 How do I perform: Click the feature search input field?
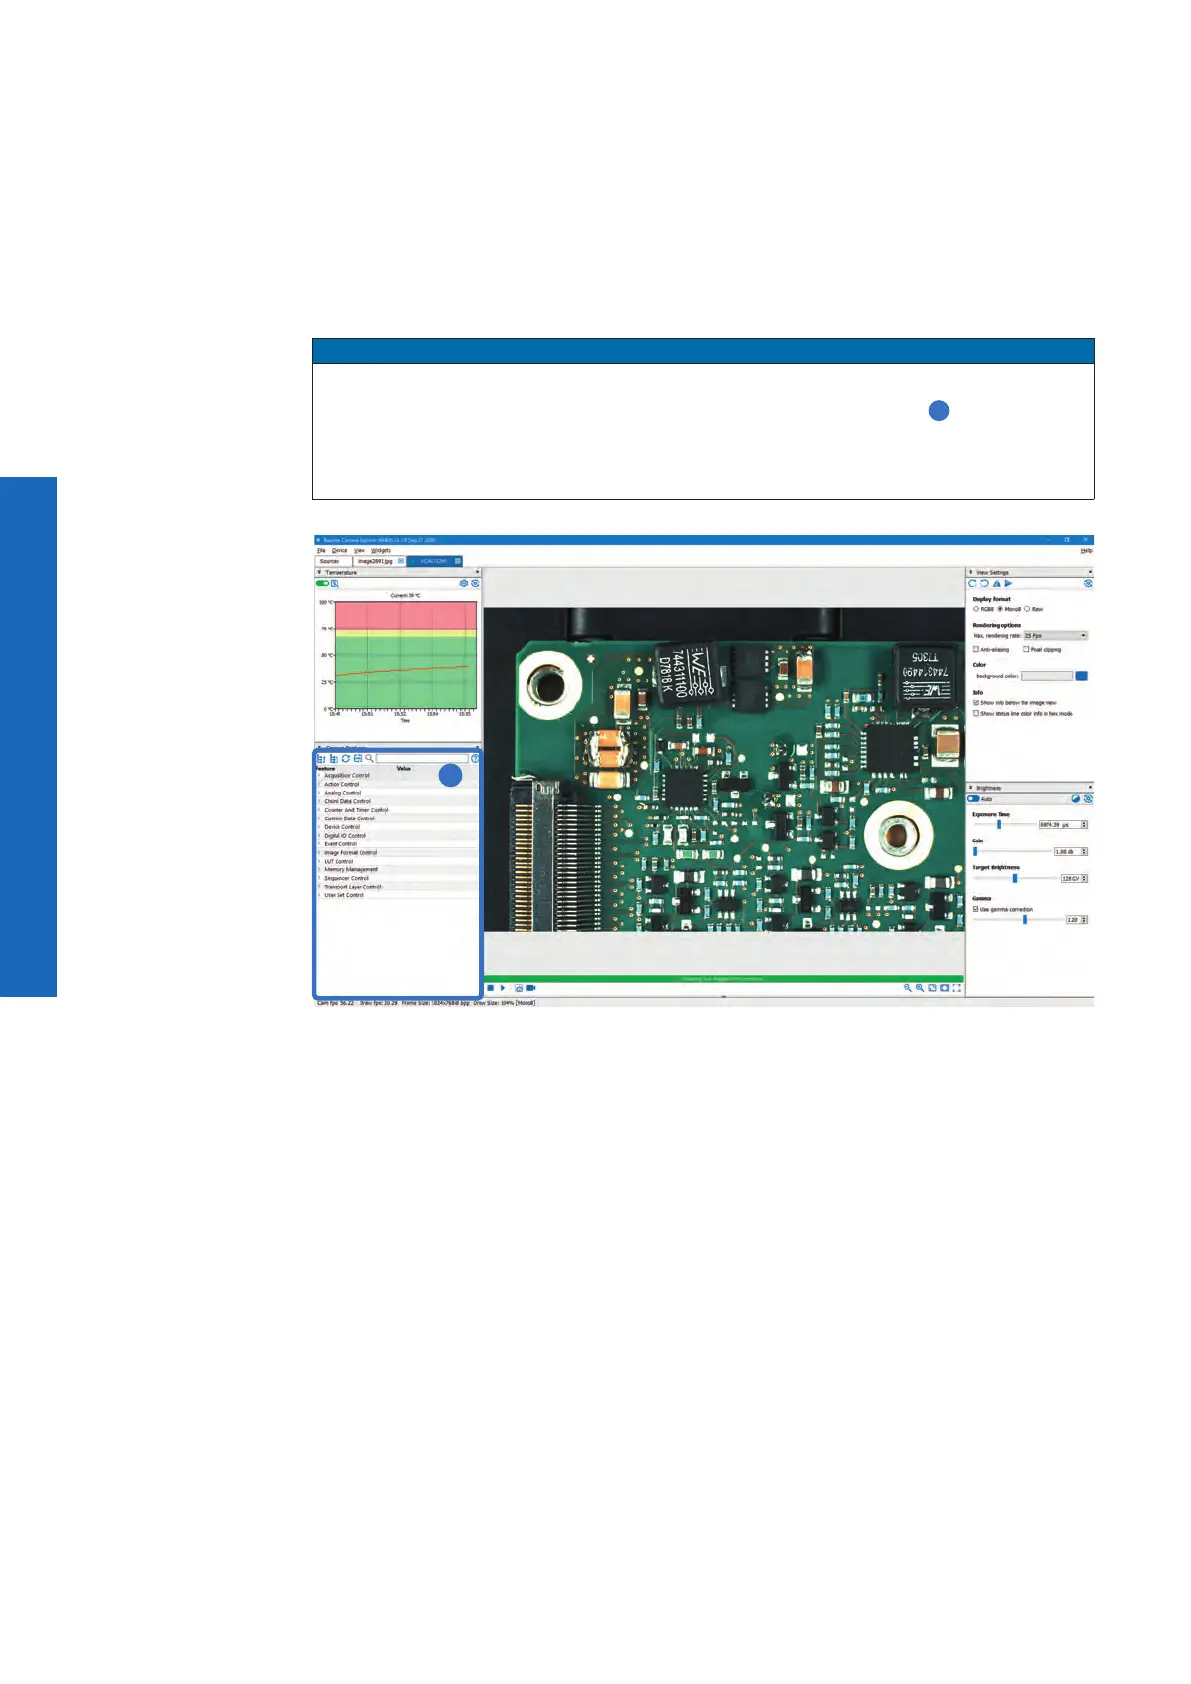(422, 759)
